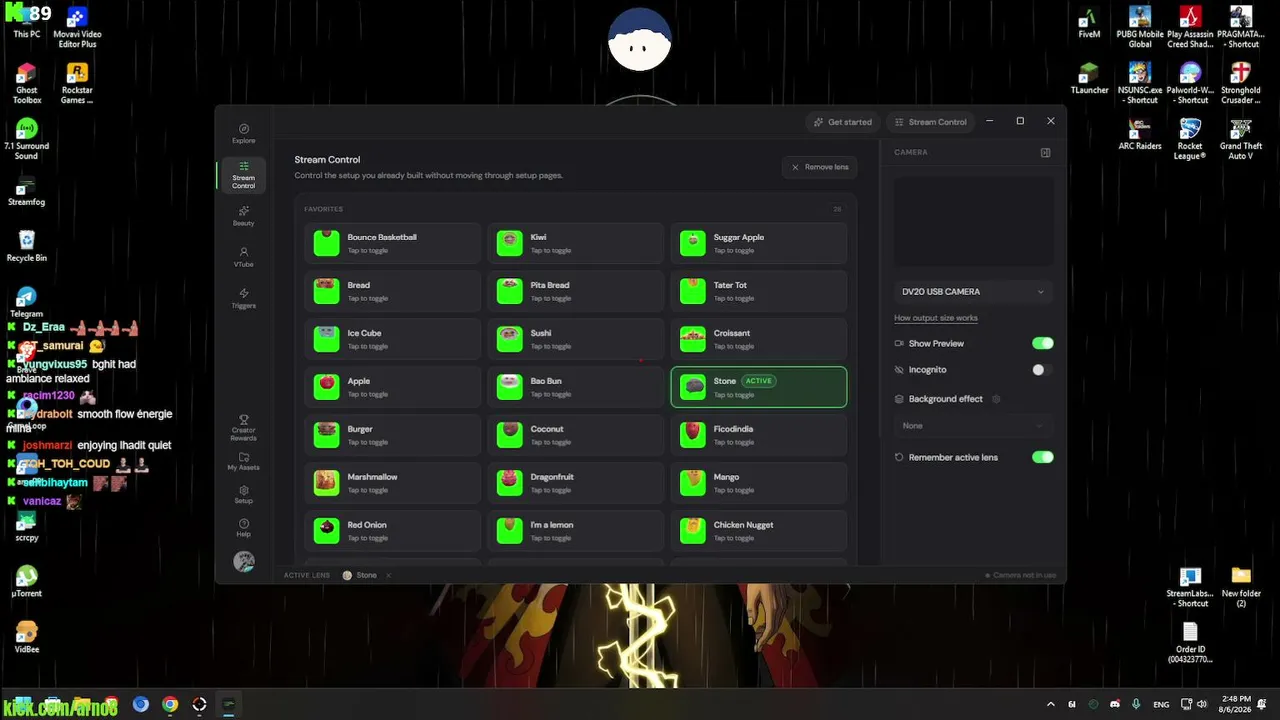Open My Assets in the sidebar
The image size is (1280, 720).
[243, 461]
